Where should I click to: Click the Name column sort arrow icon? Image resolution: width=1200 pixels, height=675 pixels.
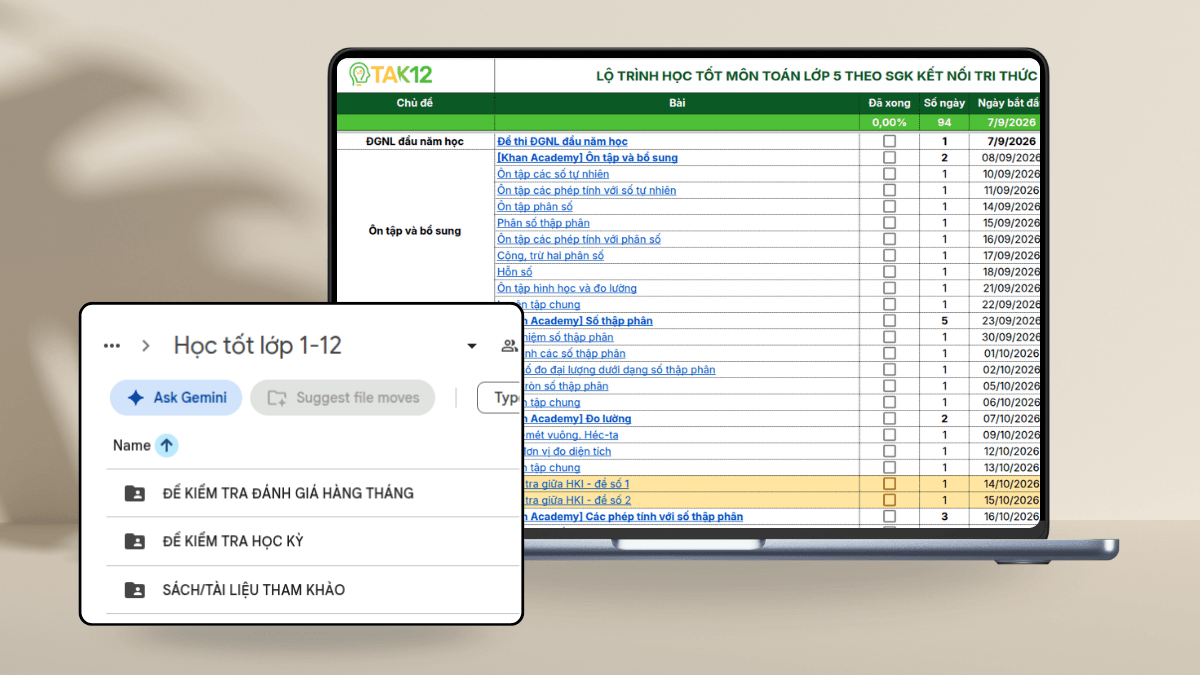[x=167, y=446]
